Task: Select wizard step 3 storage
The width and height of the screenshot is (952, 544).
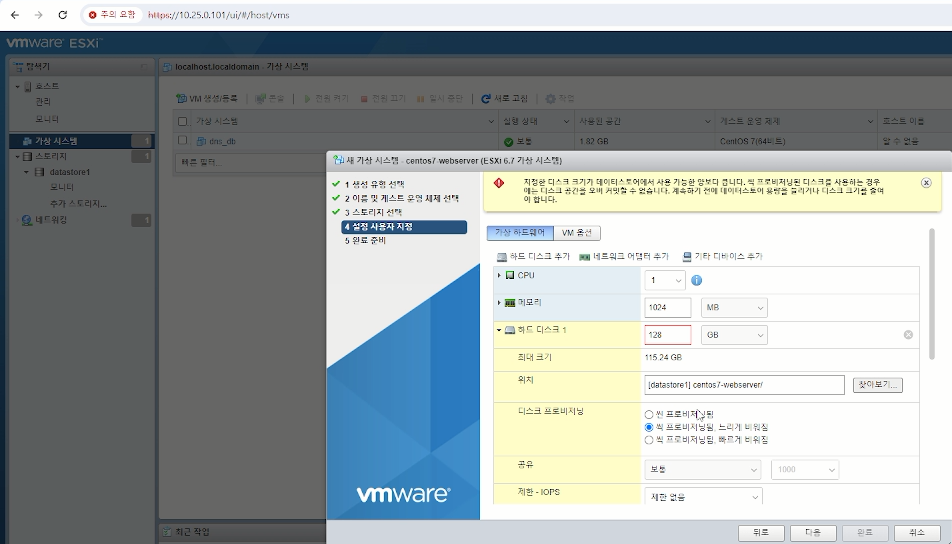Action: [x=373, y=212]
